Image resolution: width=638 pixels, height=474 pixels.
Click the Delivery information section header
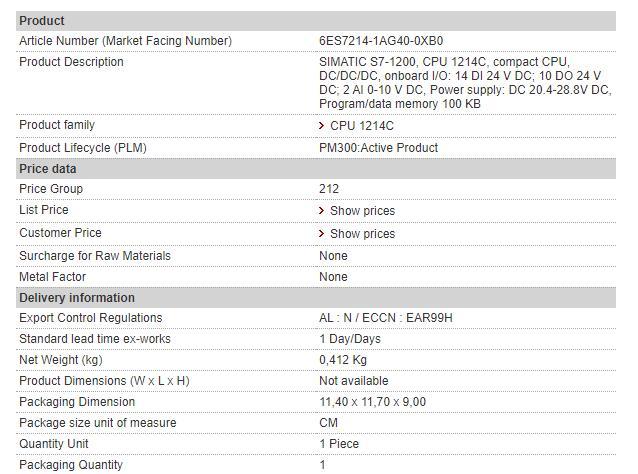77,298
